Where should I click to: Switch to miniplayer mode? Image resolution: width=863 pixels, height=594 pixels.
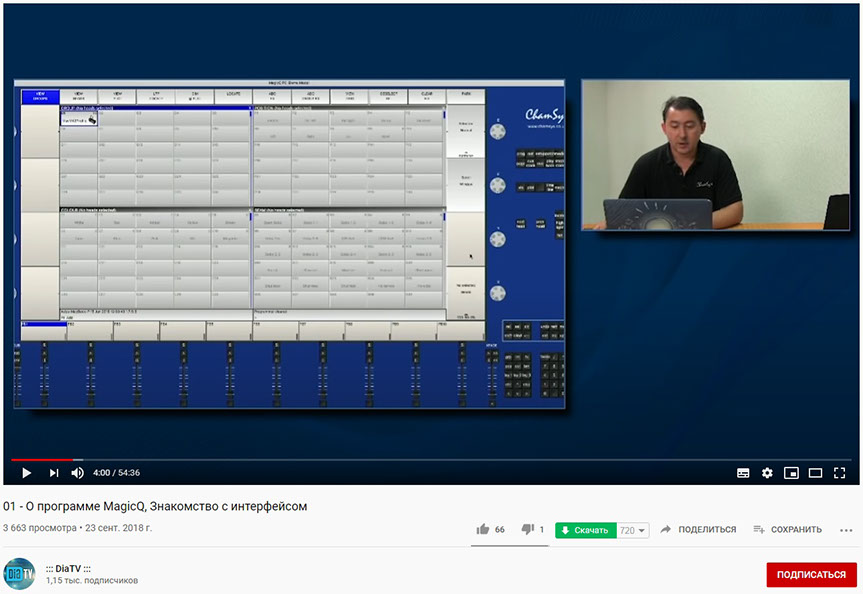[791, 473]
